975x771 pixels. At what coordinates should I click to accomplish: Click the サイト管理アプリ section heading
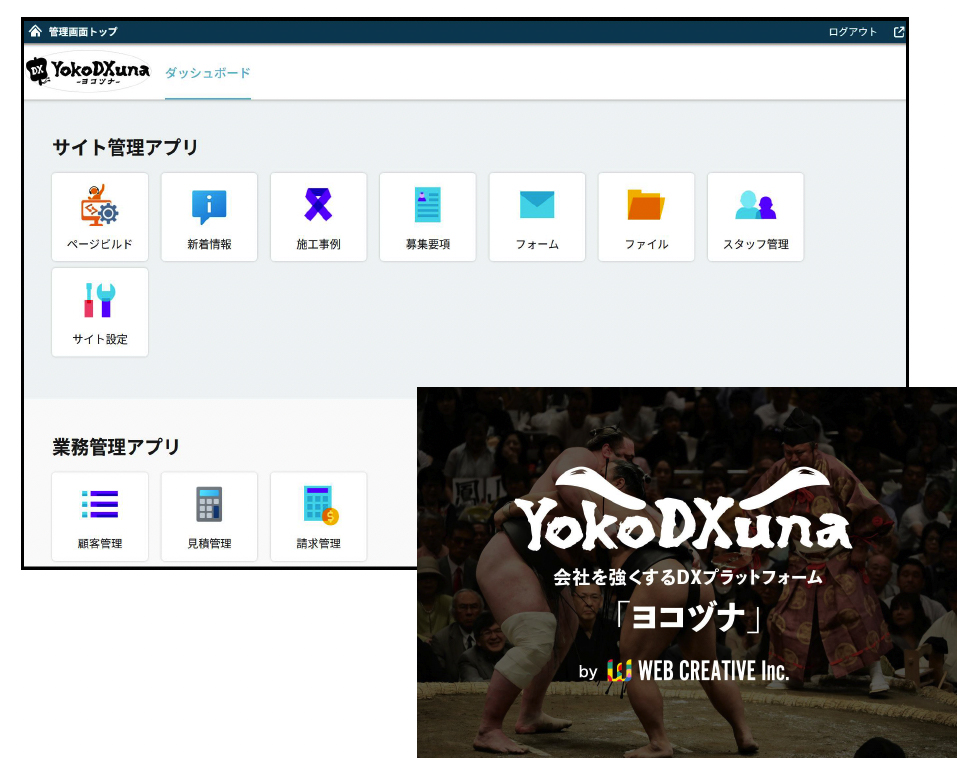(125, 147)
